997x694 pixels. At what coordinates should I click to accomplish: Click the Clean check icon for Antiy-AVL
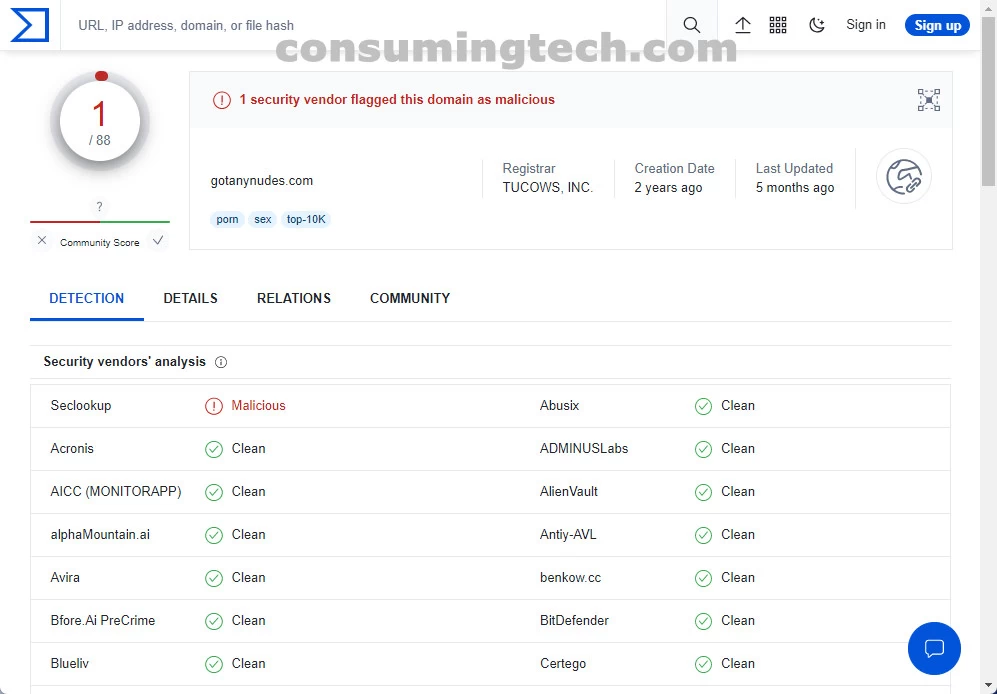coord(703,535)
